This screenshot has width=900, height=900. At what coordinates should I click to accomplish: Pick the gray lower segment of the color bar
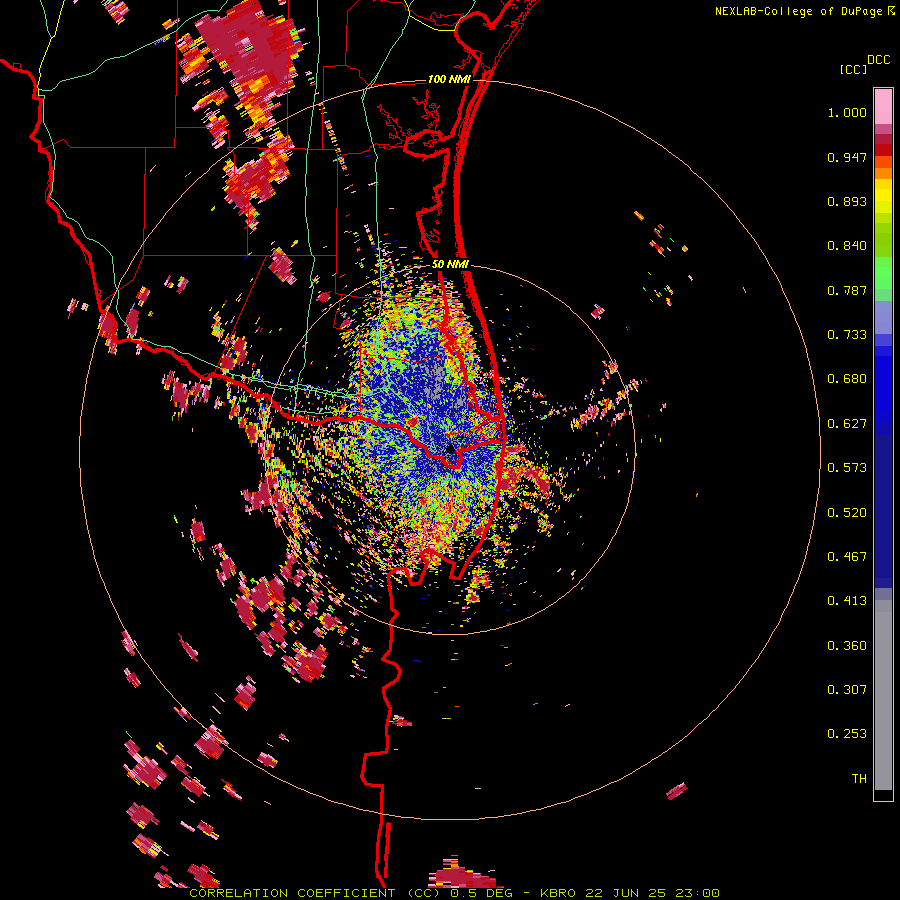click(x=883, y=695)
